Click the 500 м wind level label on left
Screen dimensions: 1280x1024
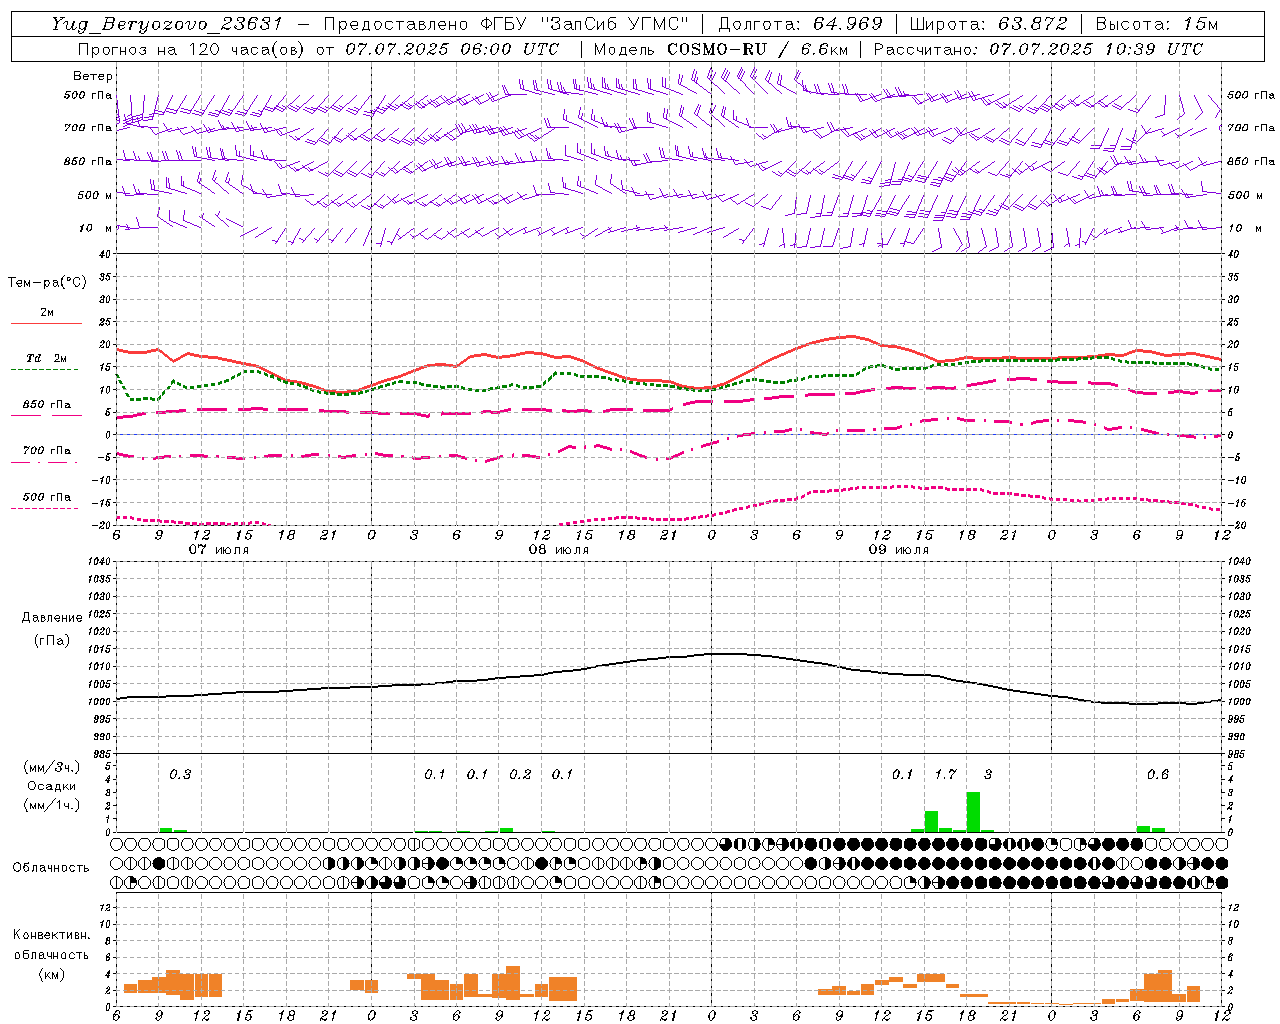(x=96, y=196)
